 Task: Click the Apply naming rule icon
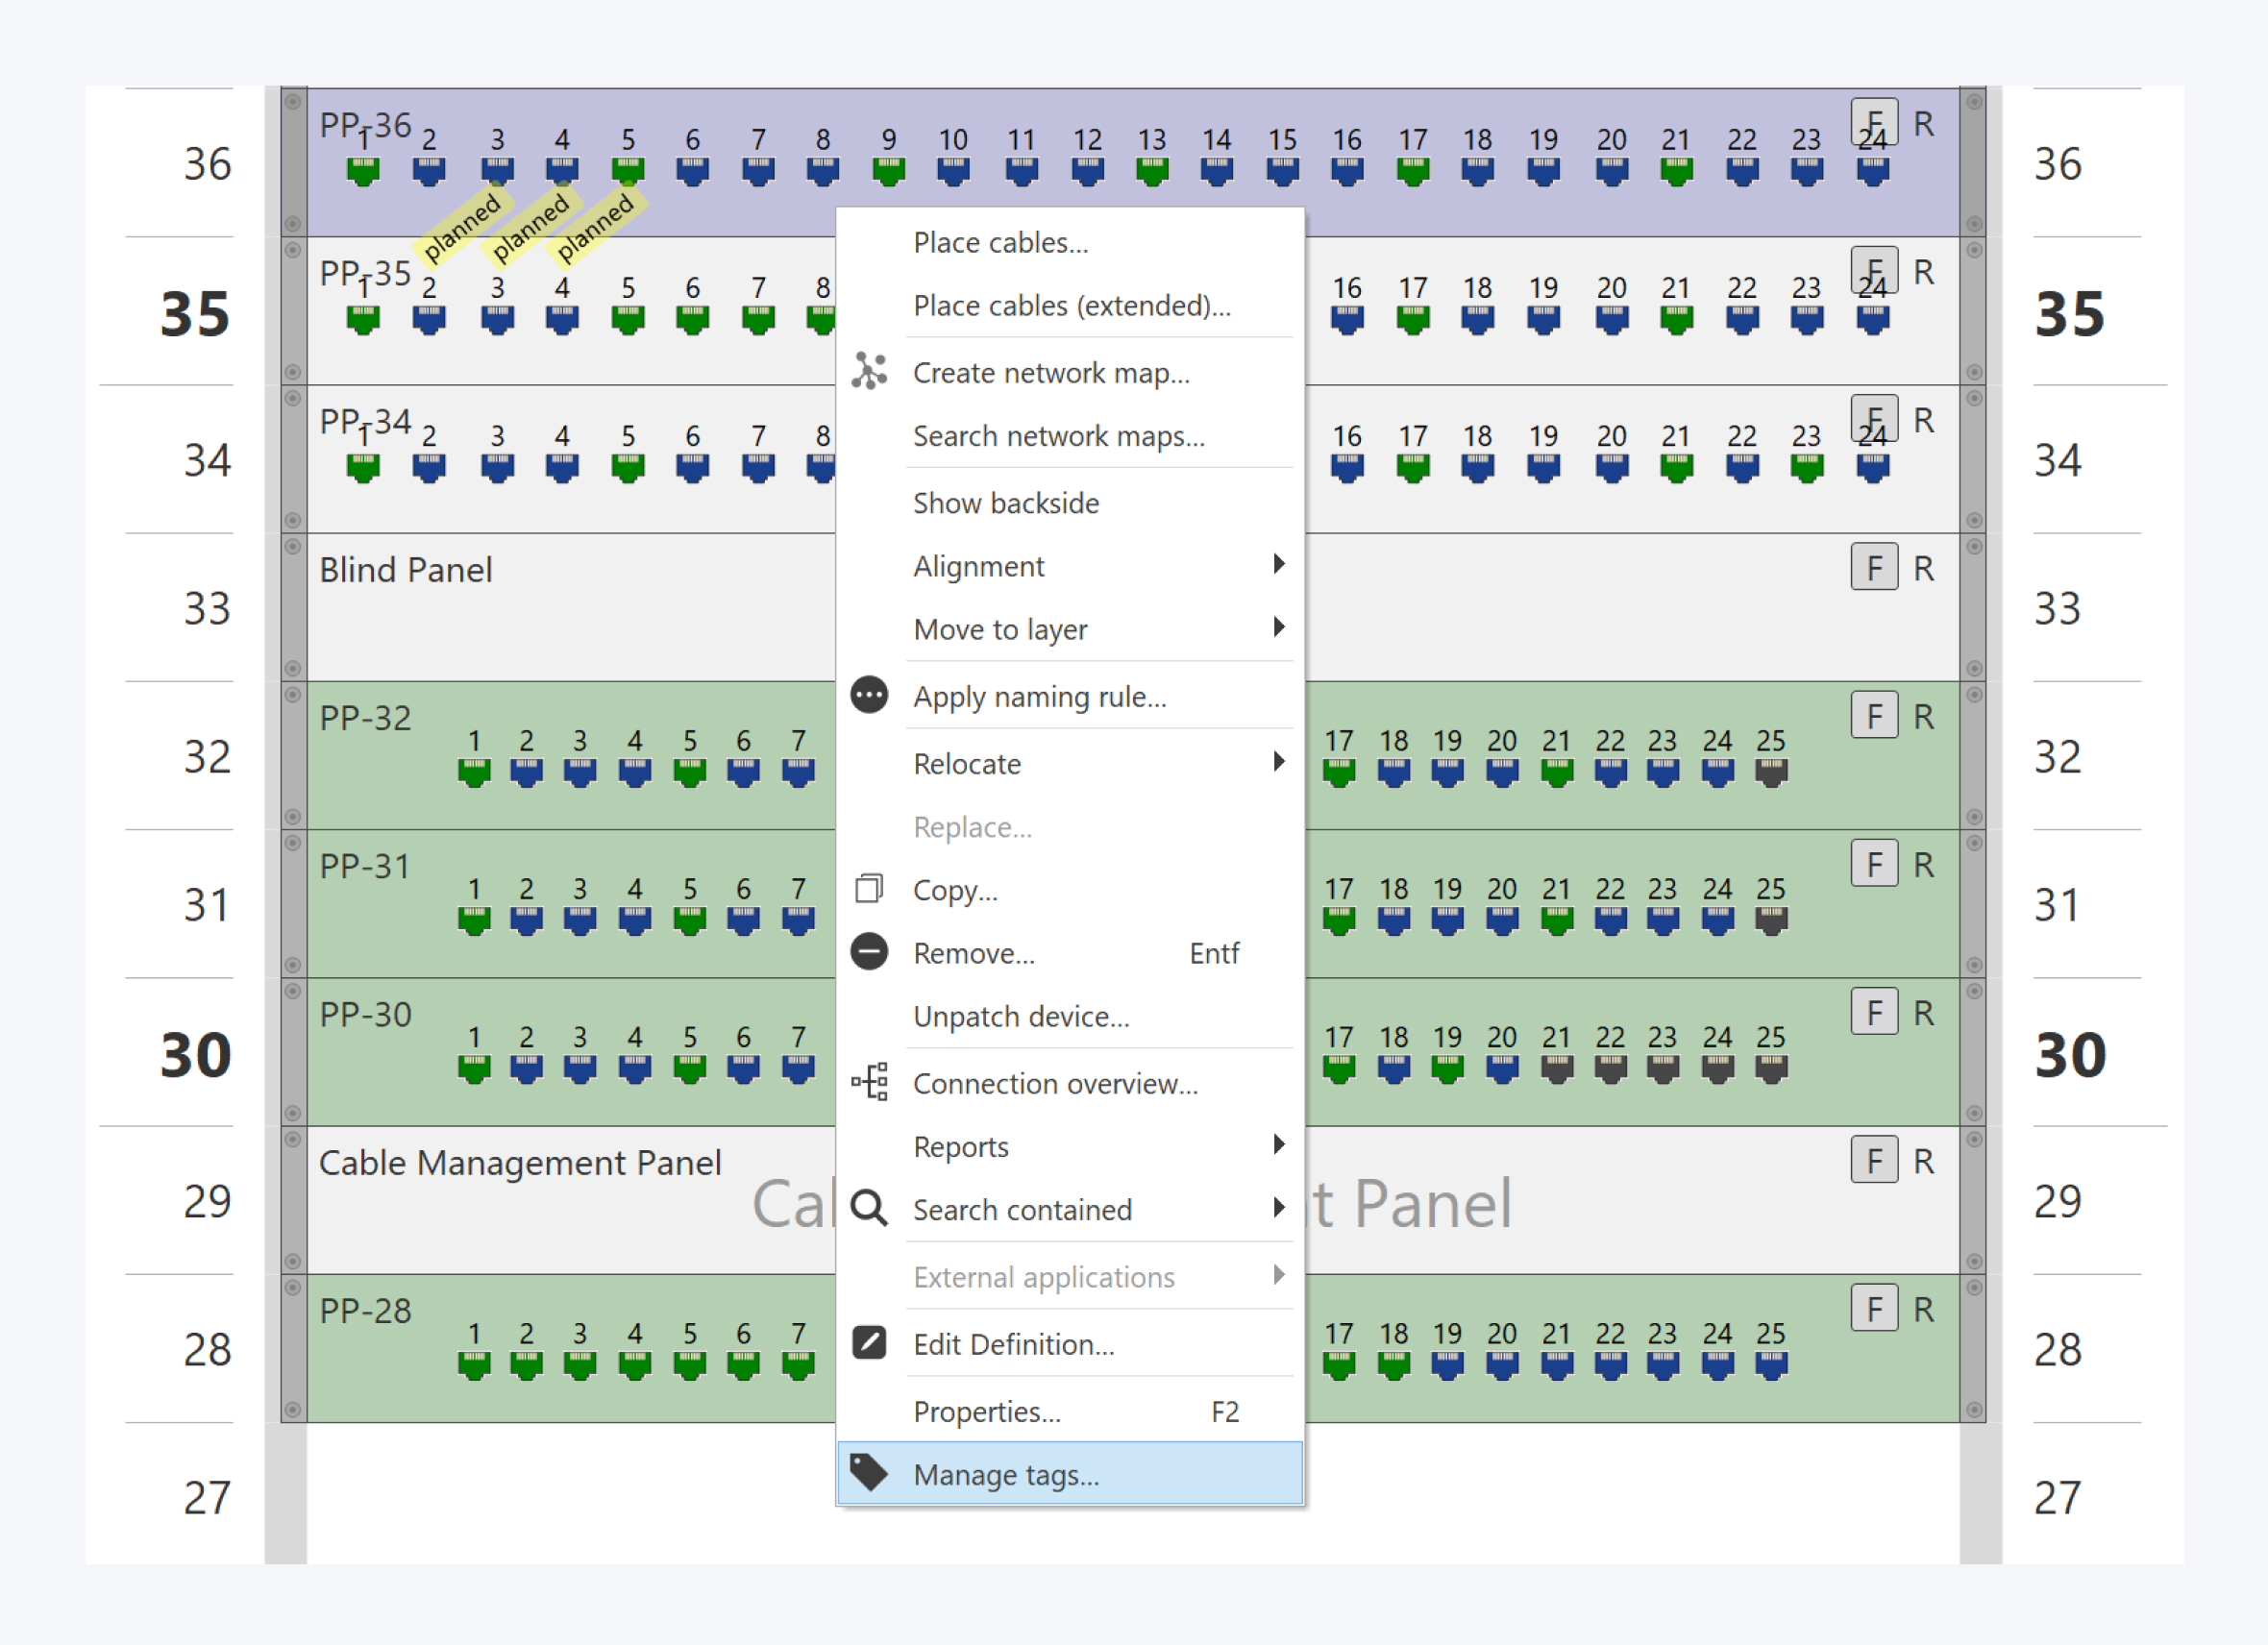tap(868, 696)
